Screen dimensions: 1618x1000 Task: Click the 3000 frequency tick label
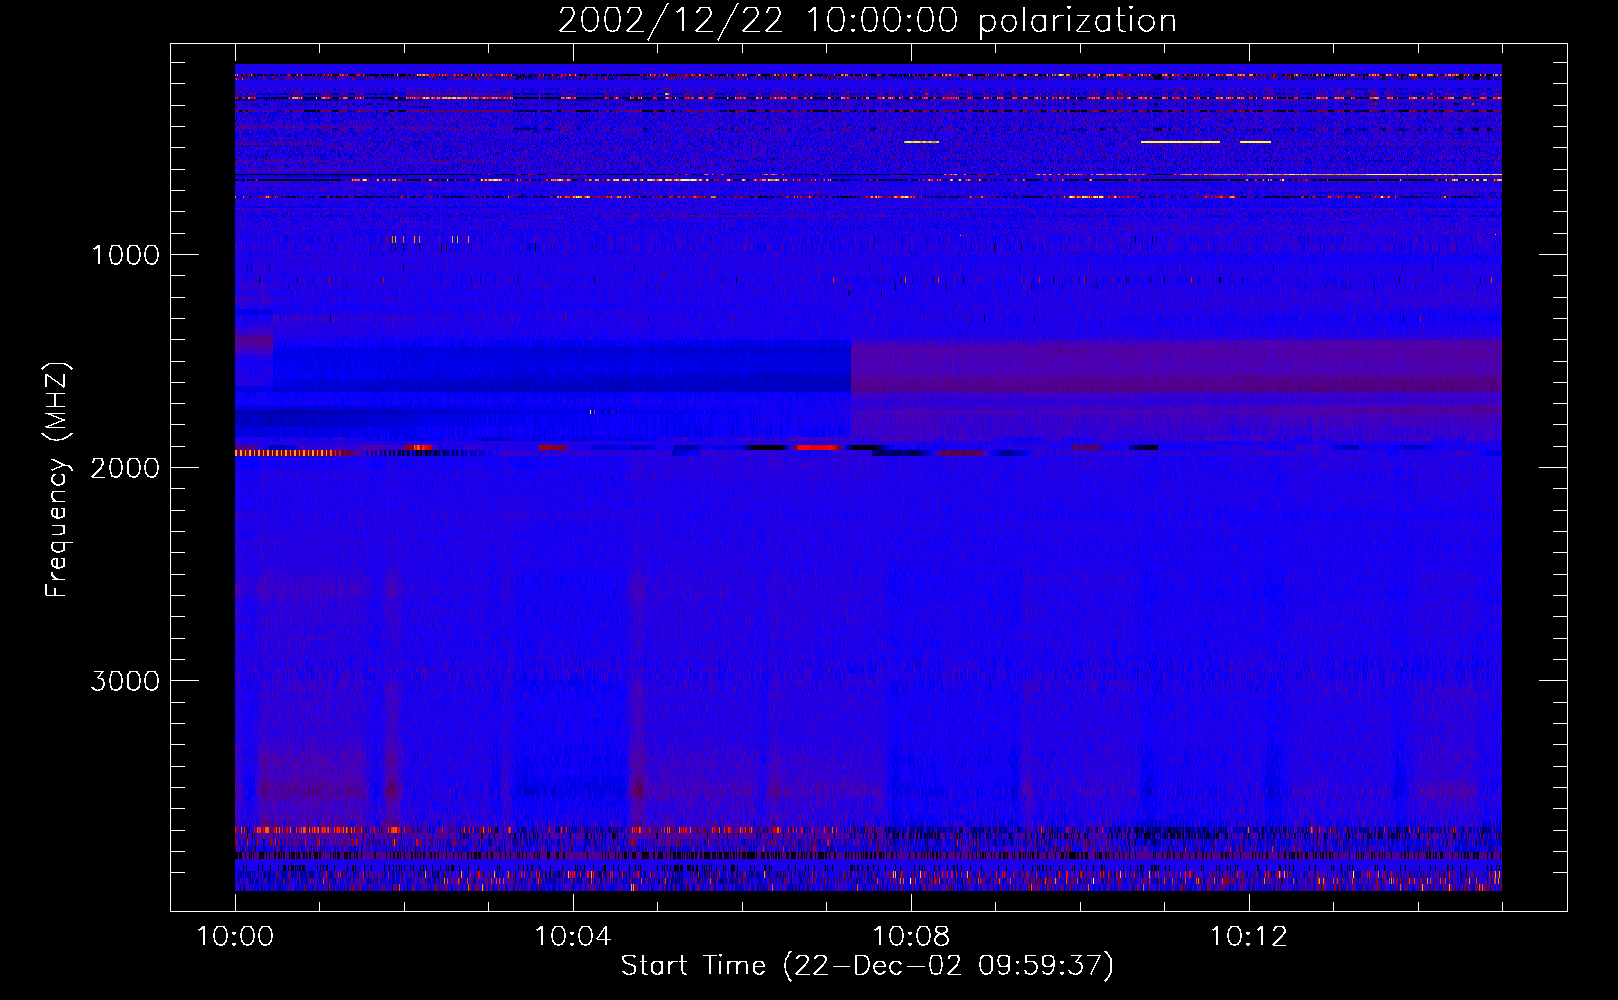click(x=125, y=681)
